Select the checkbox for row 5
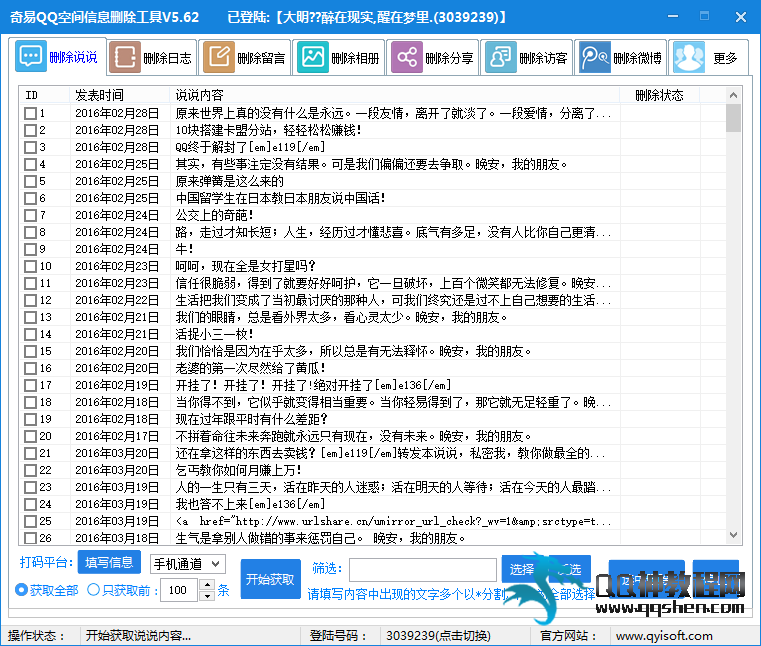Viewport: 761px width, 646px height. (31, 182)
